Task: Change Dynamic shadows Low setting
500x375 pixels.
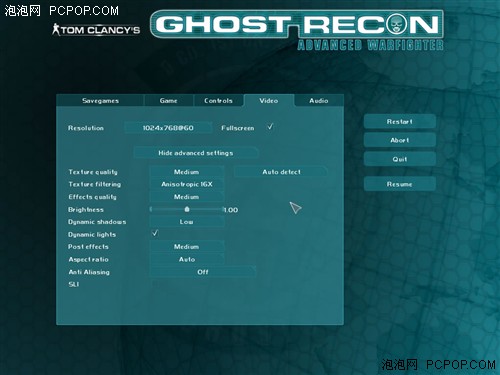Action: (187, 222)
